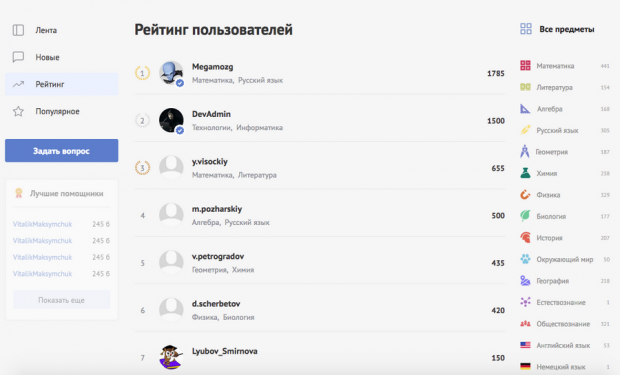Open DevAdmin user profile name
The width and height of the screenshot is (620, 375).
pos(211,114)
